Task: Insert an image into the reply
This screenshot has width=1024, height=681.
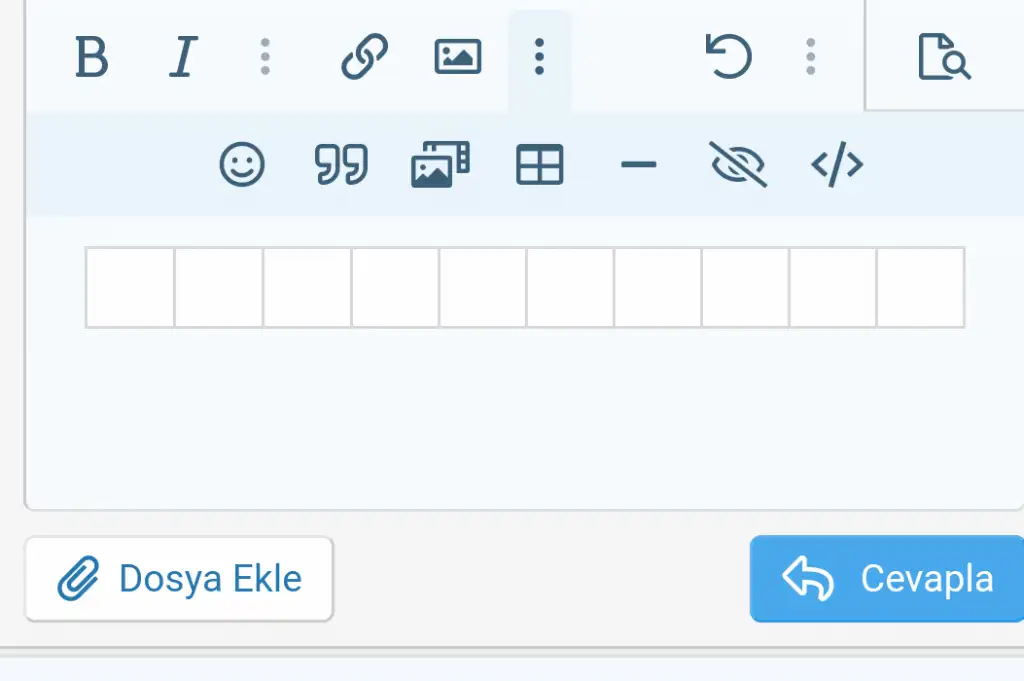Action: pyautogui.click(x=458, y=57)
